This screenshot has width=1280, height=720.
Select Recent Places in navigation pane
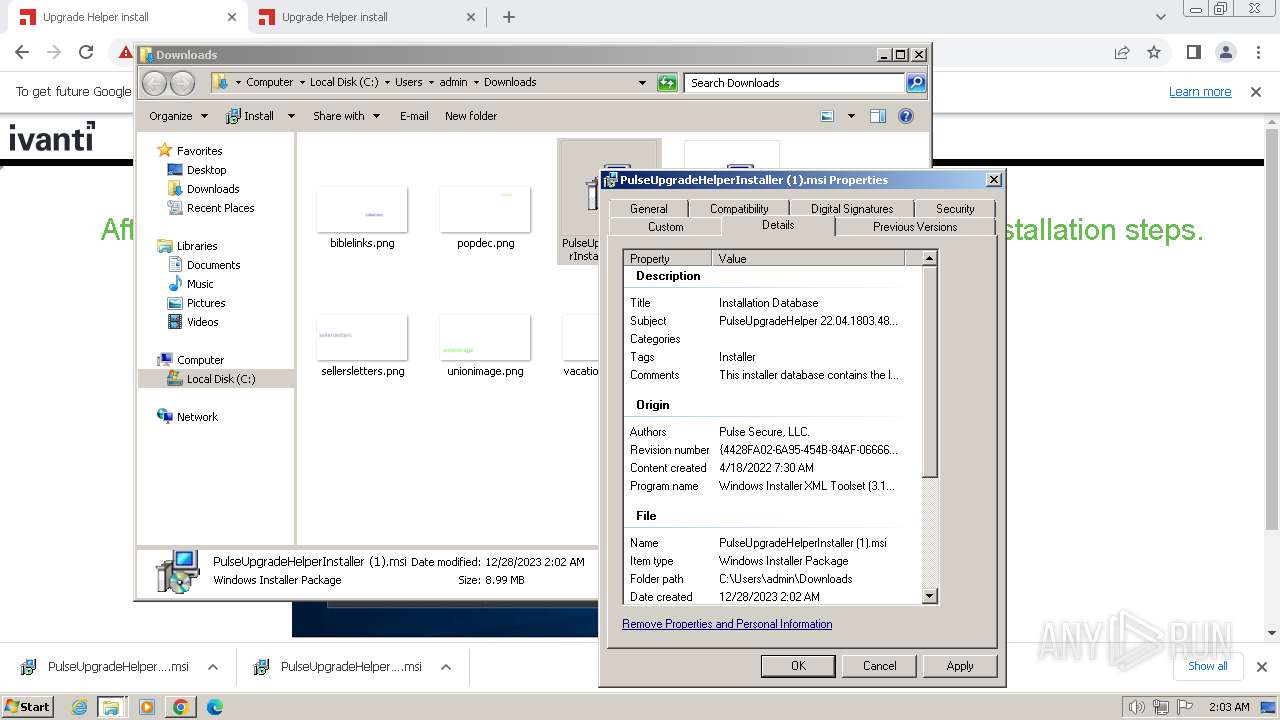click(x=220, y=208)
